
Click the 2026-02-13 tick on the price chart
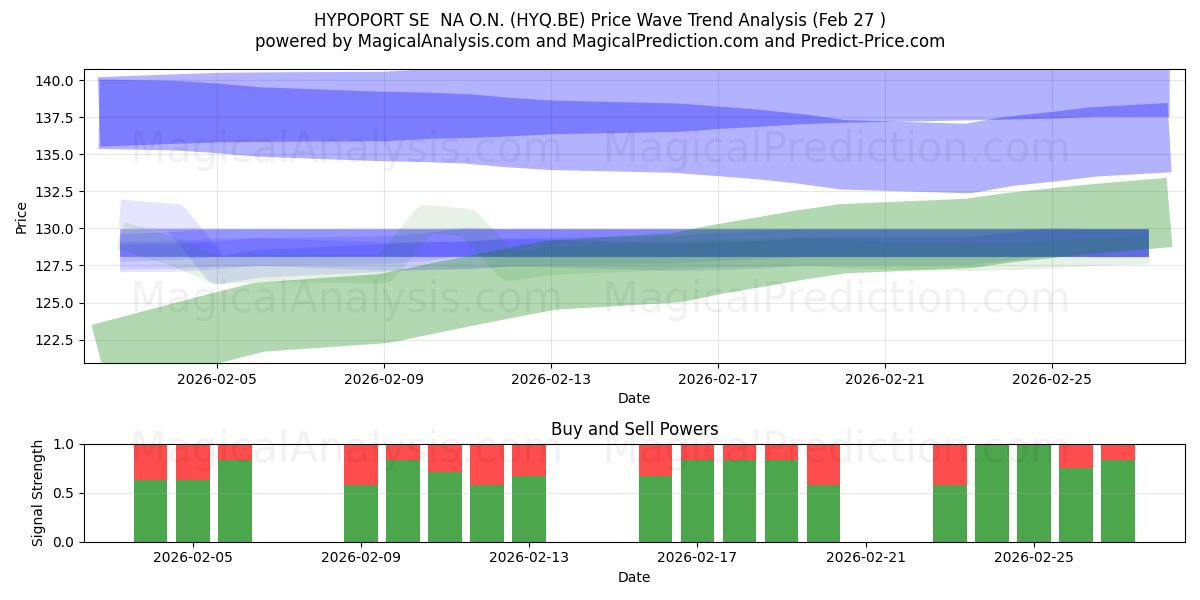551,380
